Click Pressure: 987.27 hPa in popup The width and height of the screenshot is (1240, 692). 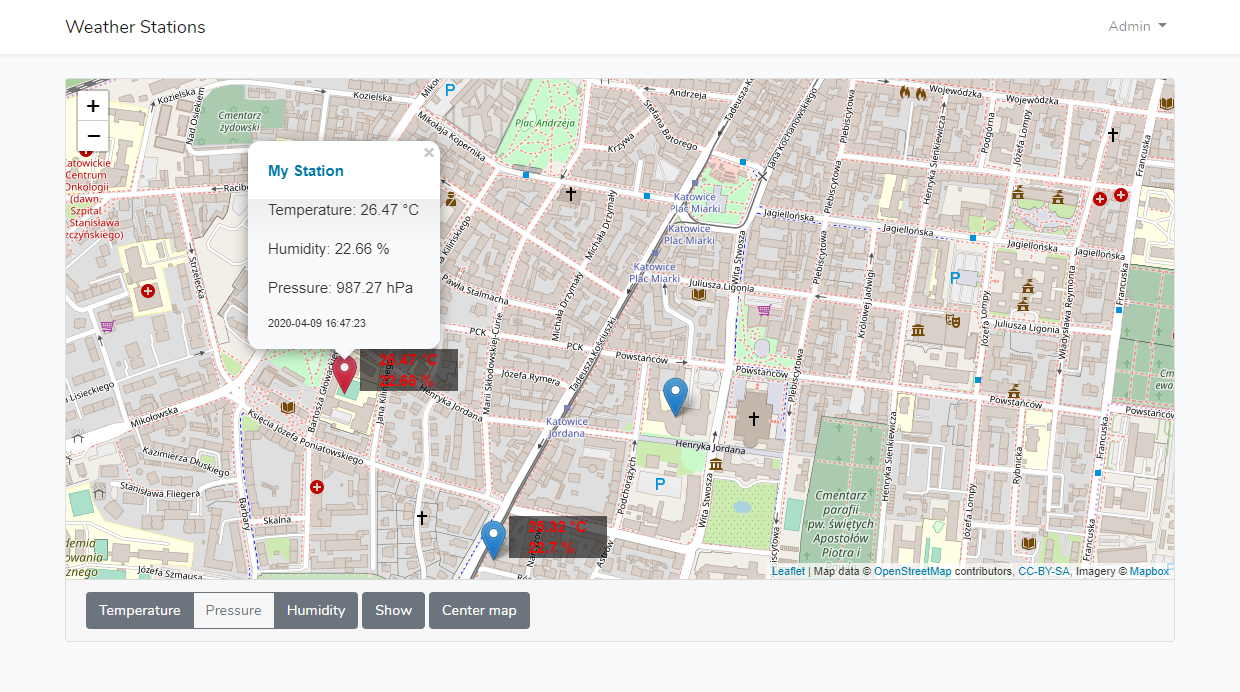click(x=340, y=288)
